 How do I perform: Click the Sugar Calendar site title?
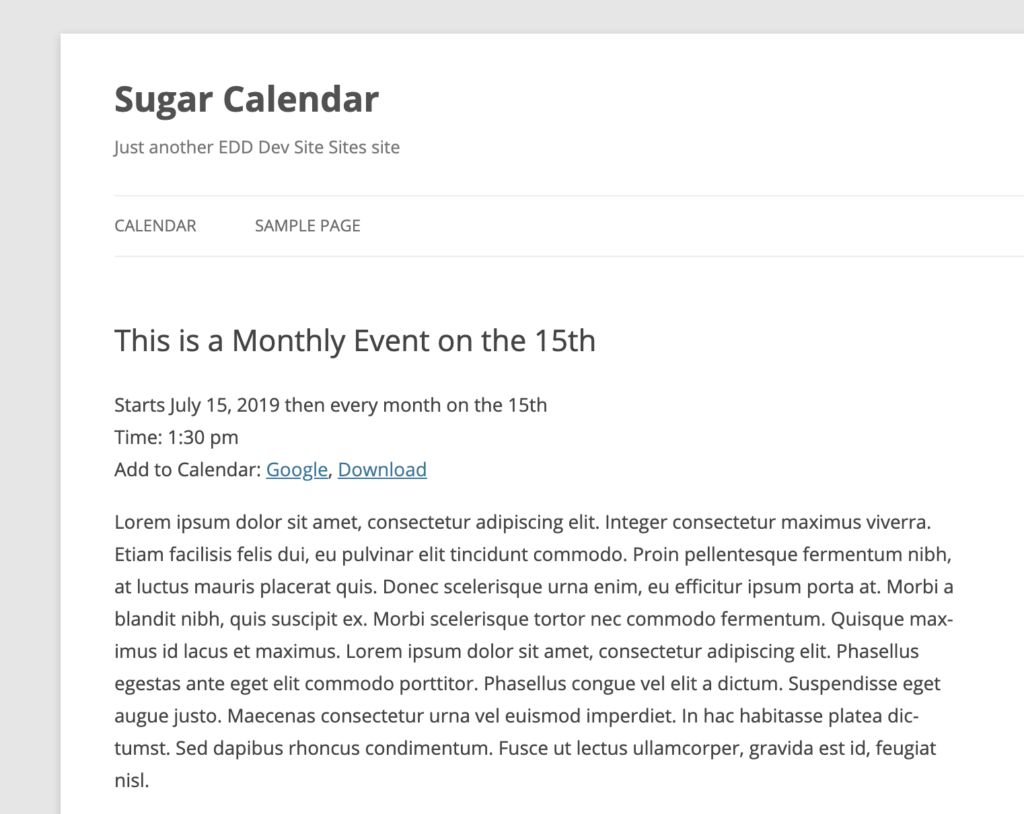[246, 99]
